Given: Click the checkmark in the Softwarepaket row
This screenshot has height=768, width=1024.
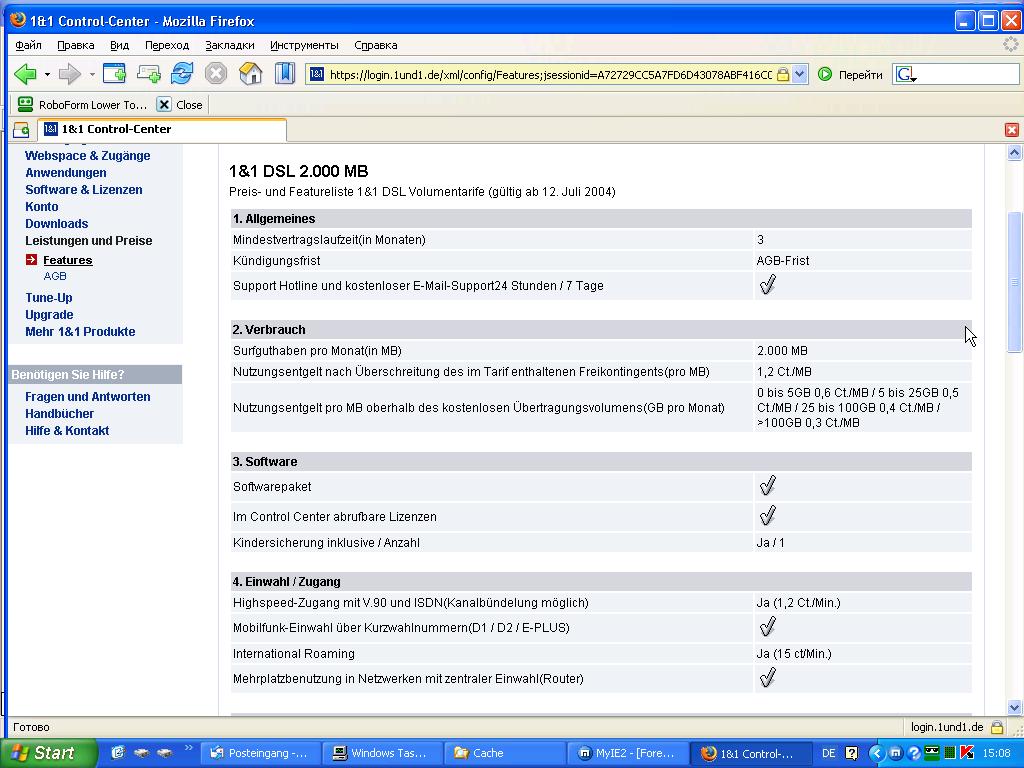Looking at the screenshot, I should click(767, 485).
